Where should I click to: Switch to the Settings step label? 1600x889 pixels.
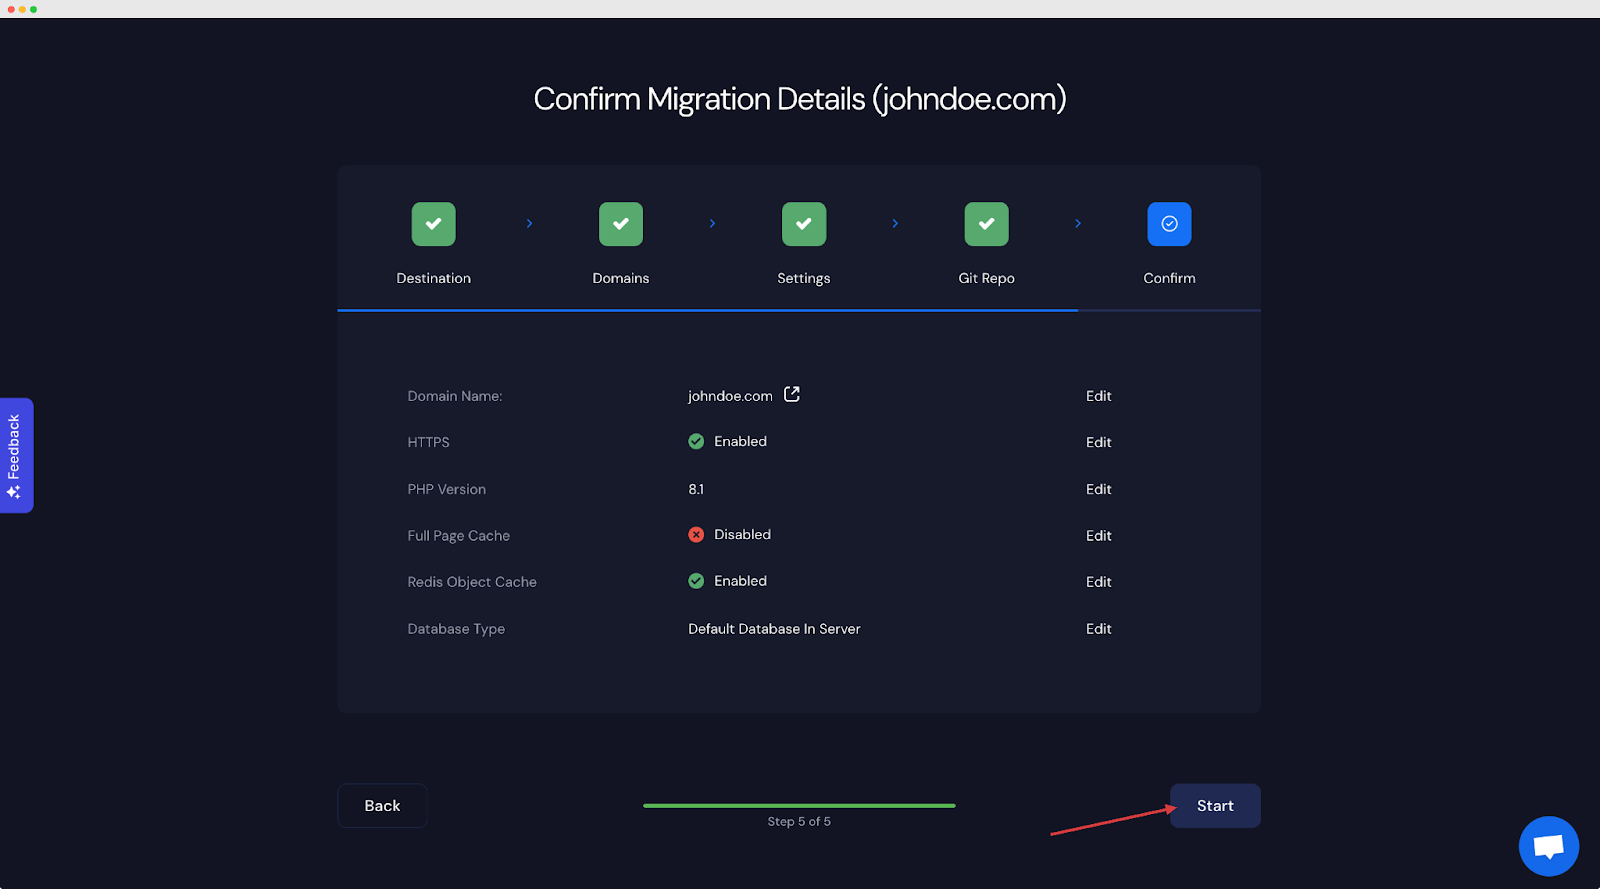tap(803, 278)
